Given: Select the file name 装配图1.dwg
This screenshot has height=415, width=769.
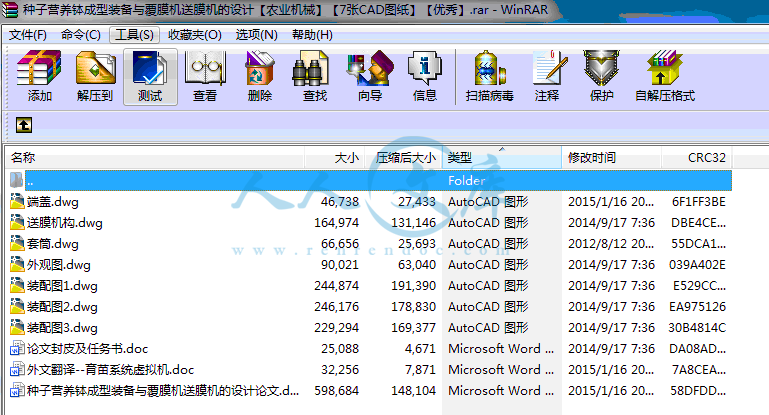Looking at the screenshot, I should click(62, 286).
